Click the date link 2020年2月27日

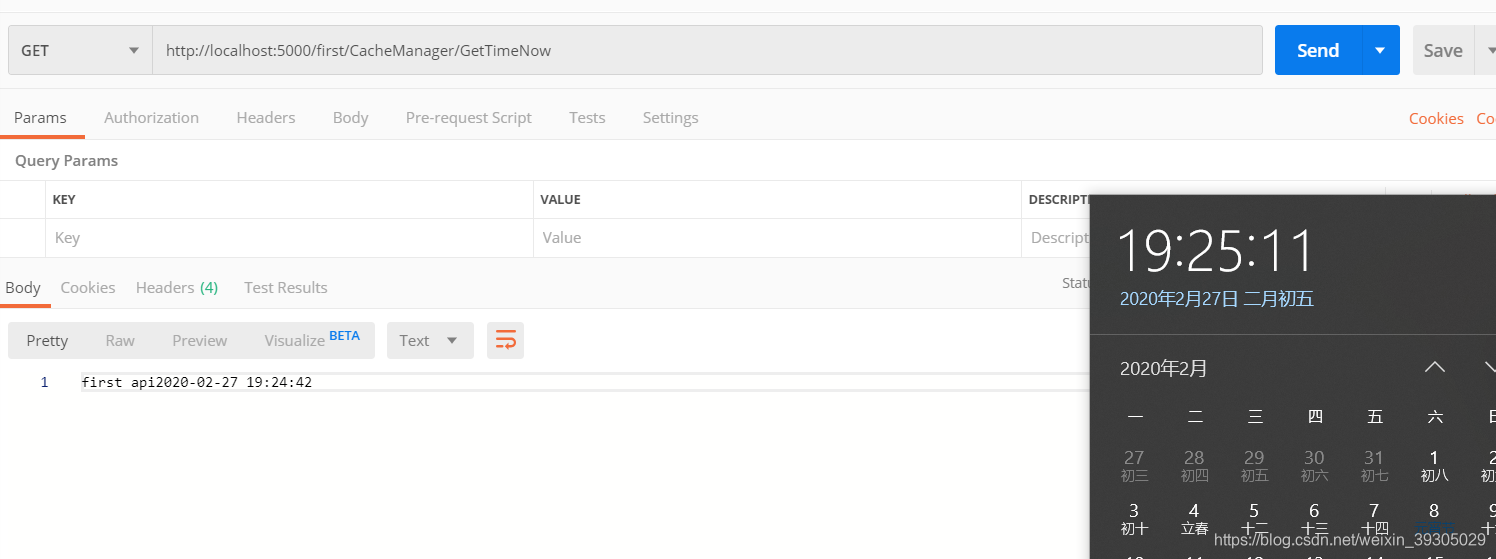point(1179,298)
